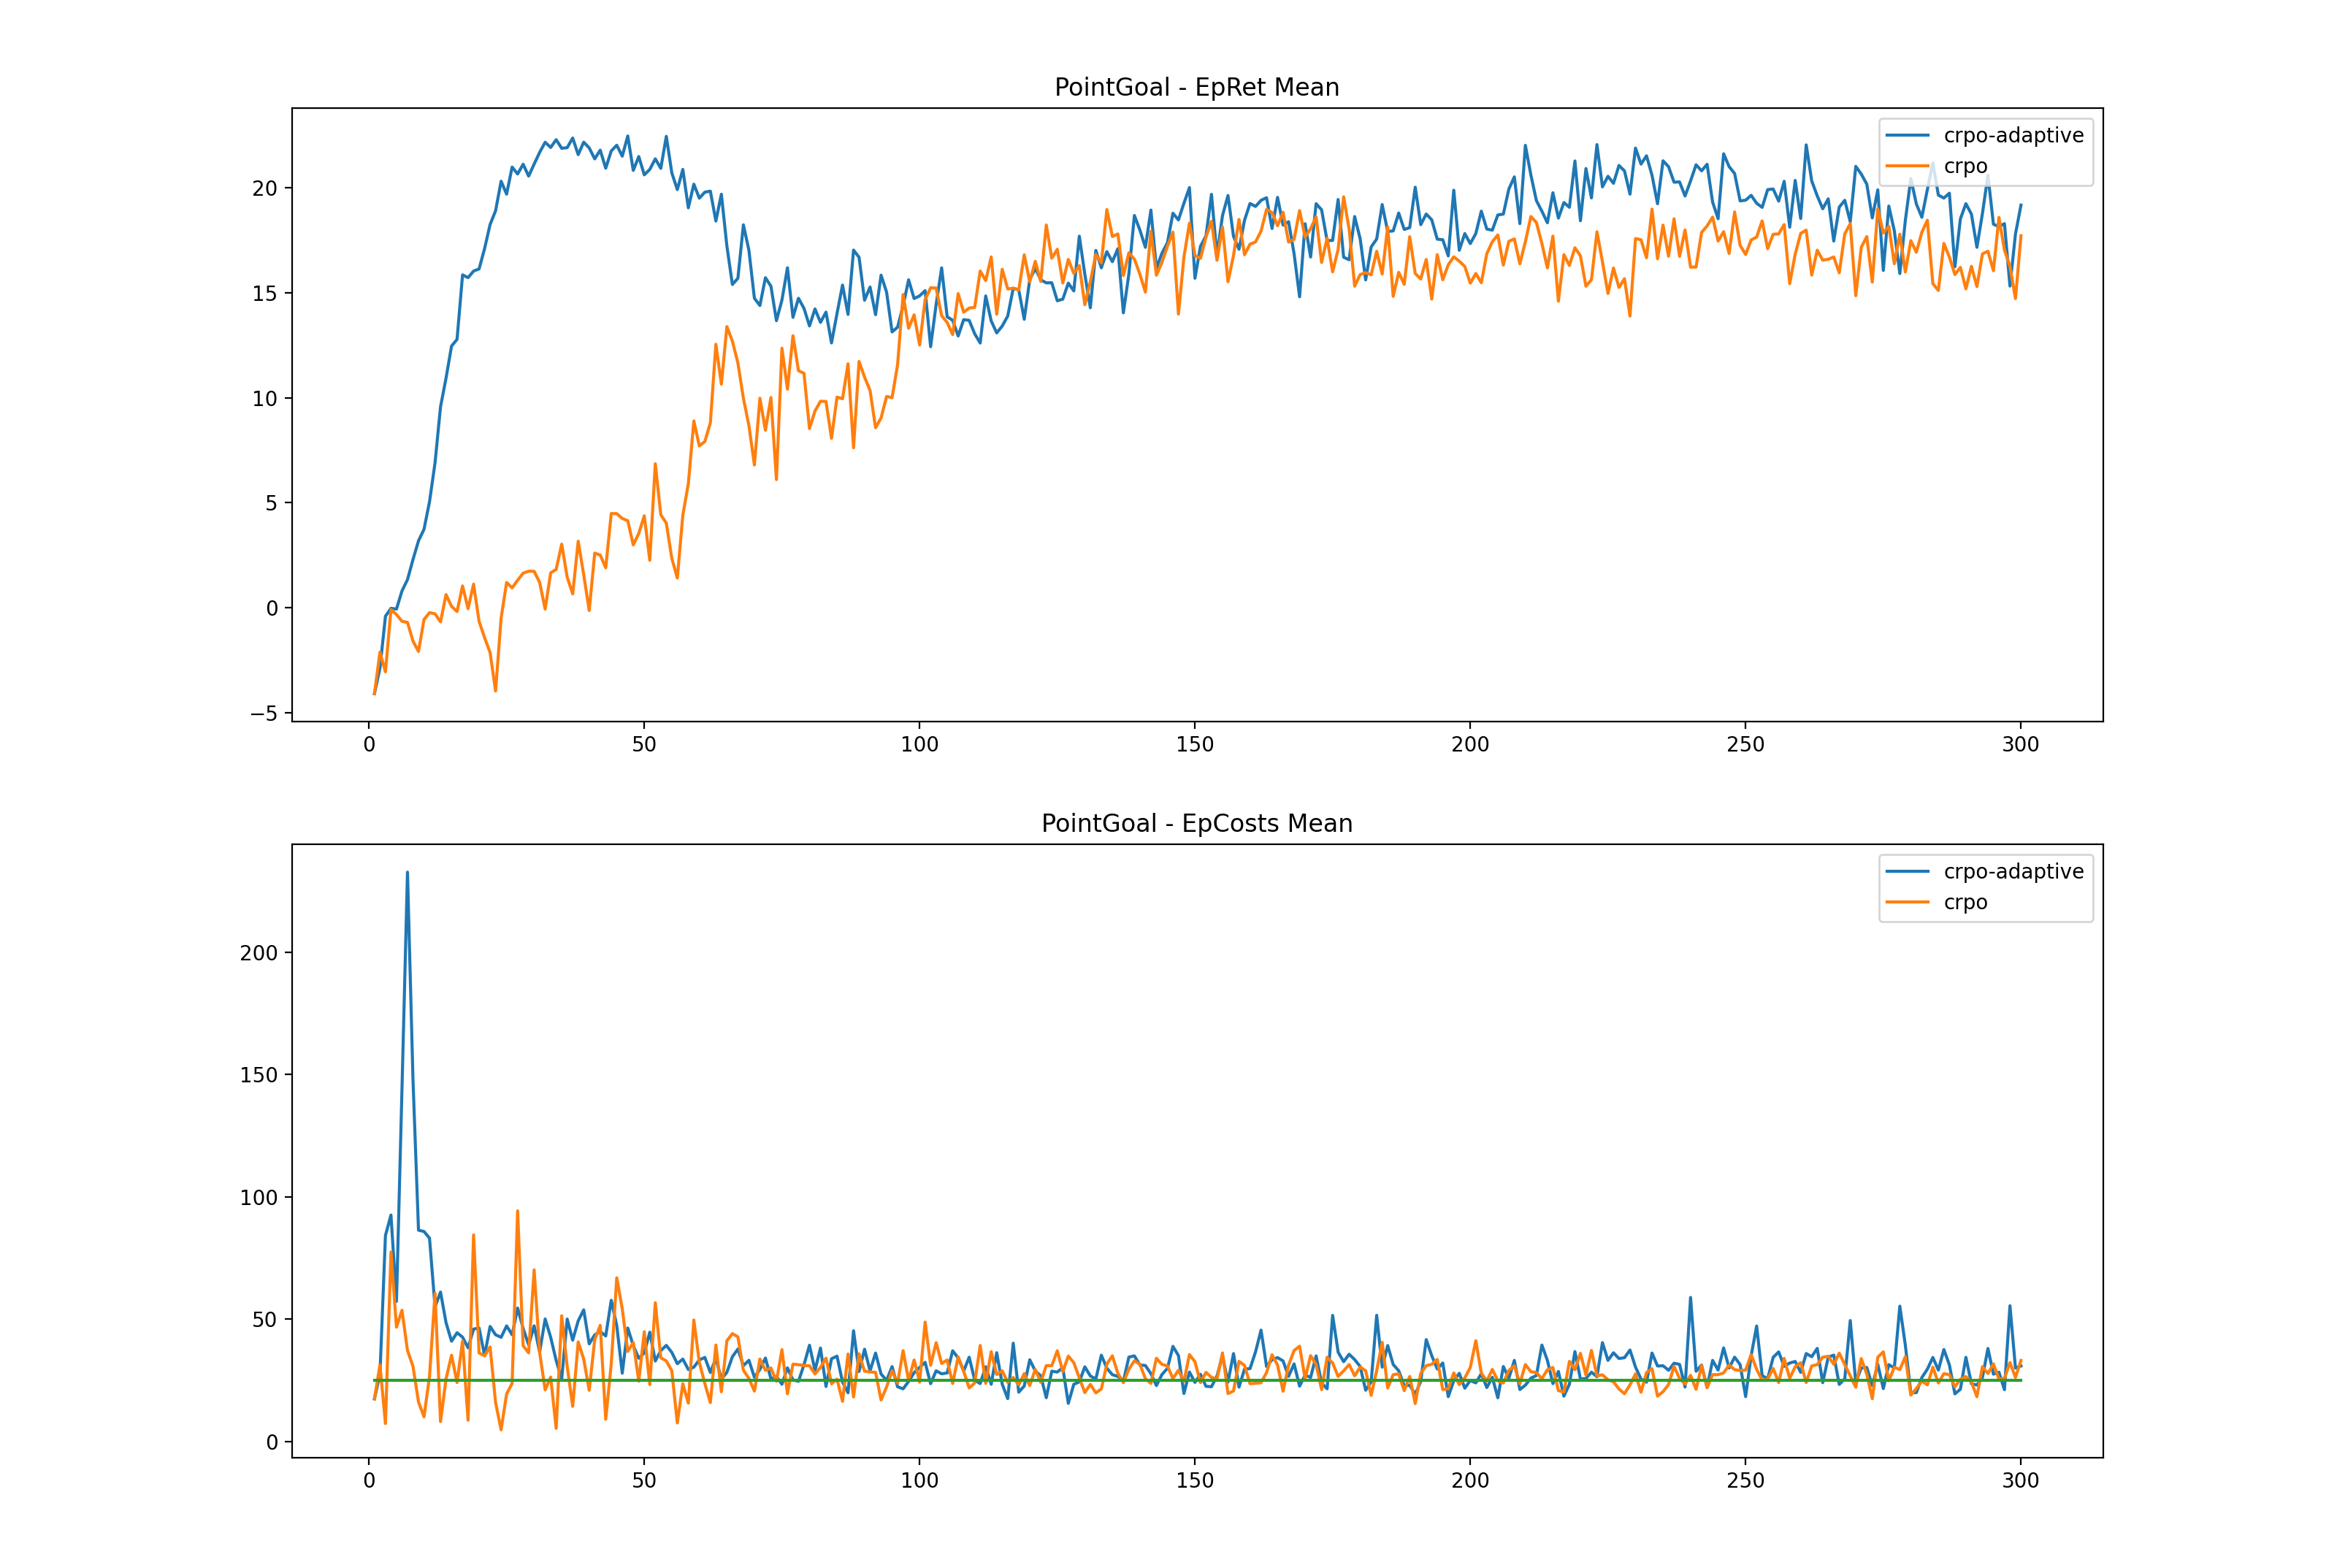2337x1568 pixels.
Task: Click y-axis label '15' on the EpRet chart
Action: [x=264, y=294]
